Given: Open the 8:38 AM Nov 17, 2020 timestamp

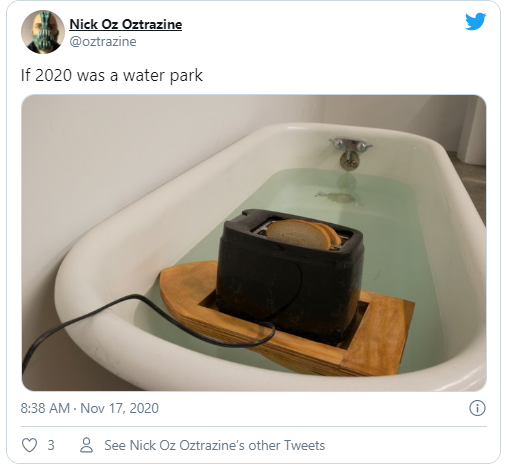Looking at the screenshot, I should pos(90,408).
